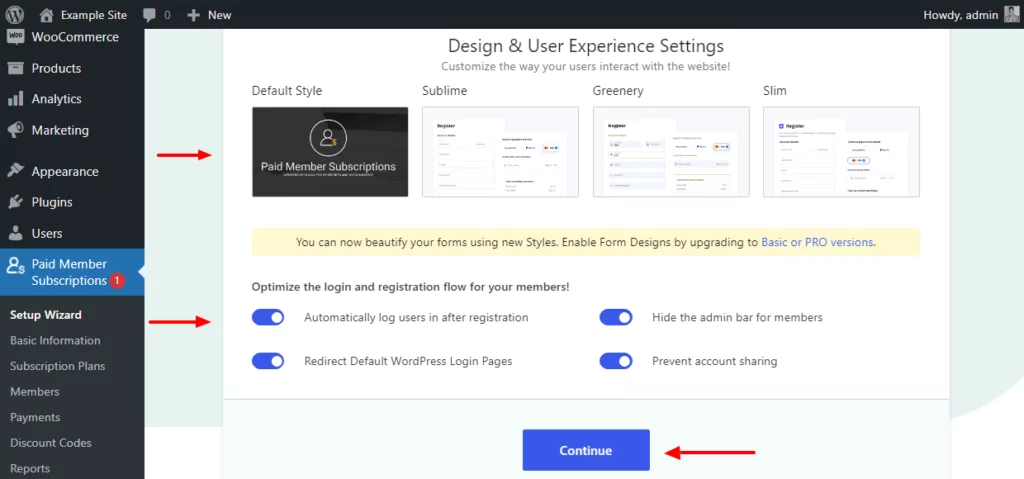Click the Sublime label text
This screenshot has width=1024, height=479.
[x=445, y=91]
